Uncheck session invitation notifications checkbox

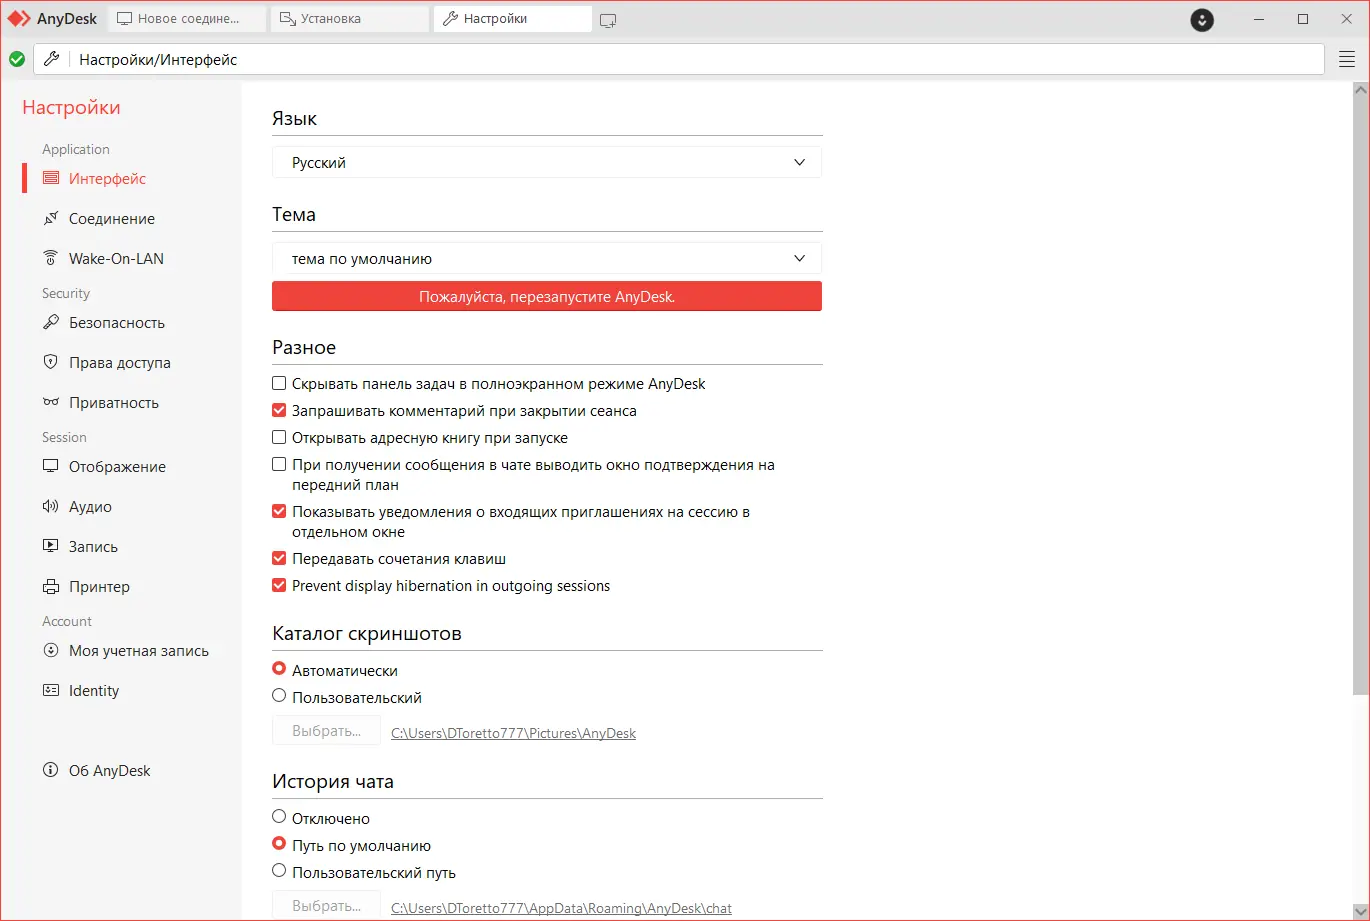pyautogui.click(x=279, y=512)
